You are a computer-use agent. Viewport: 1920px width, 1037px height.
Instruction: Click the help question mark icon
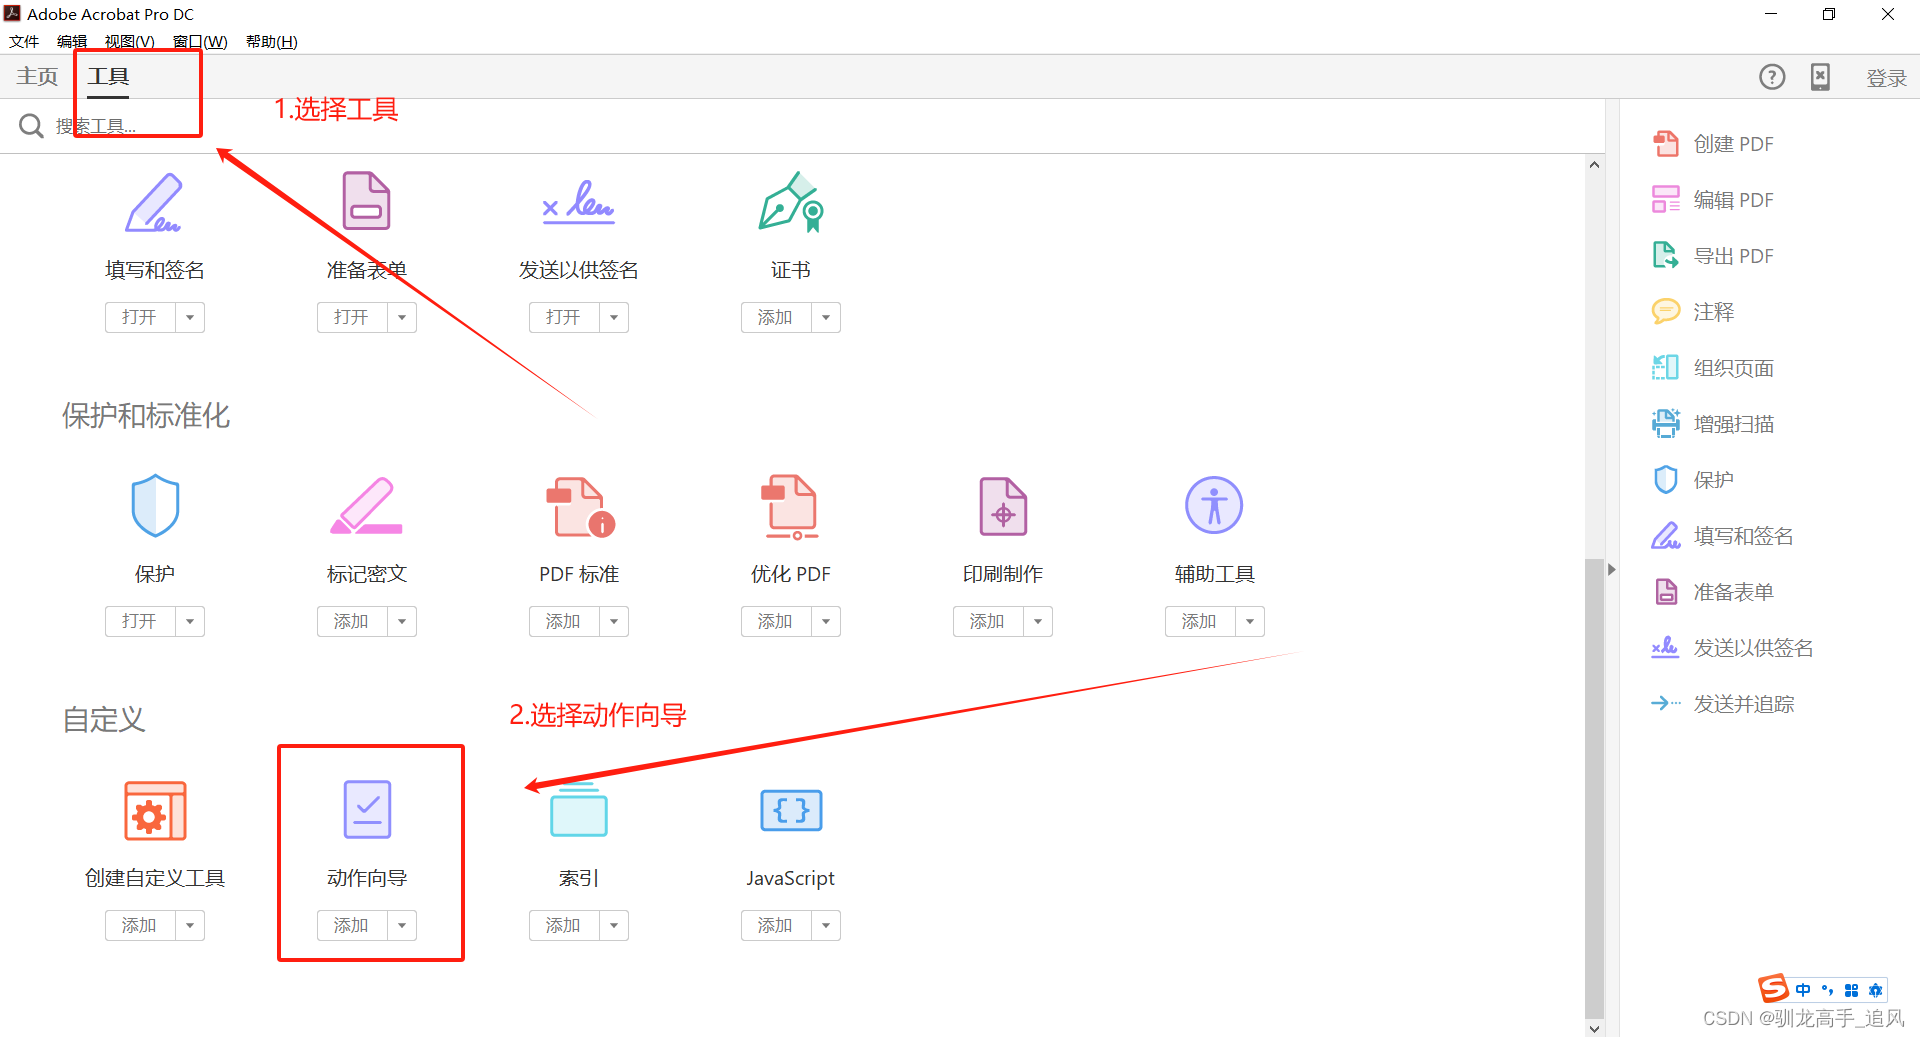click(1772, 77)
